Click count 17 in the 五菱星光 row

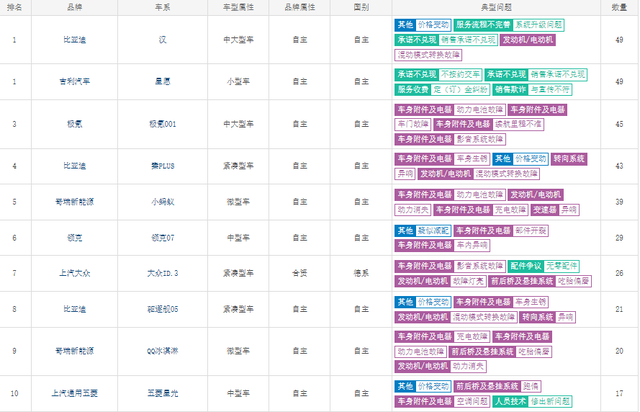pyautogui.click(x=619, y=393)
